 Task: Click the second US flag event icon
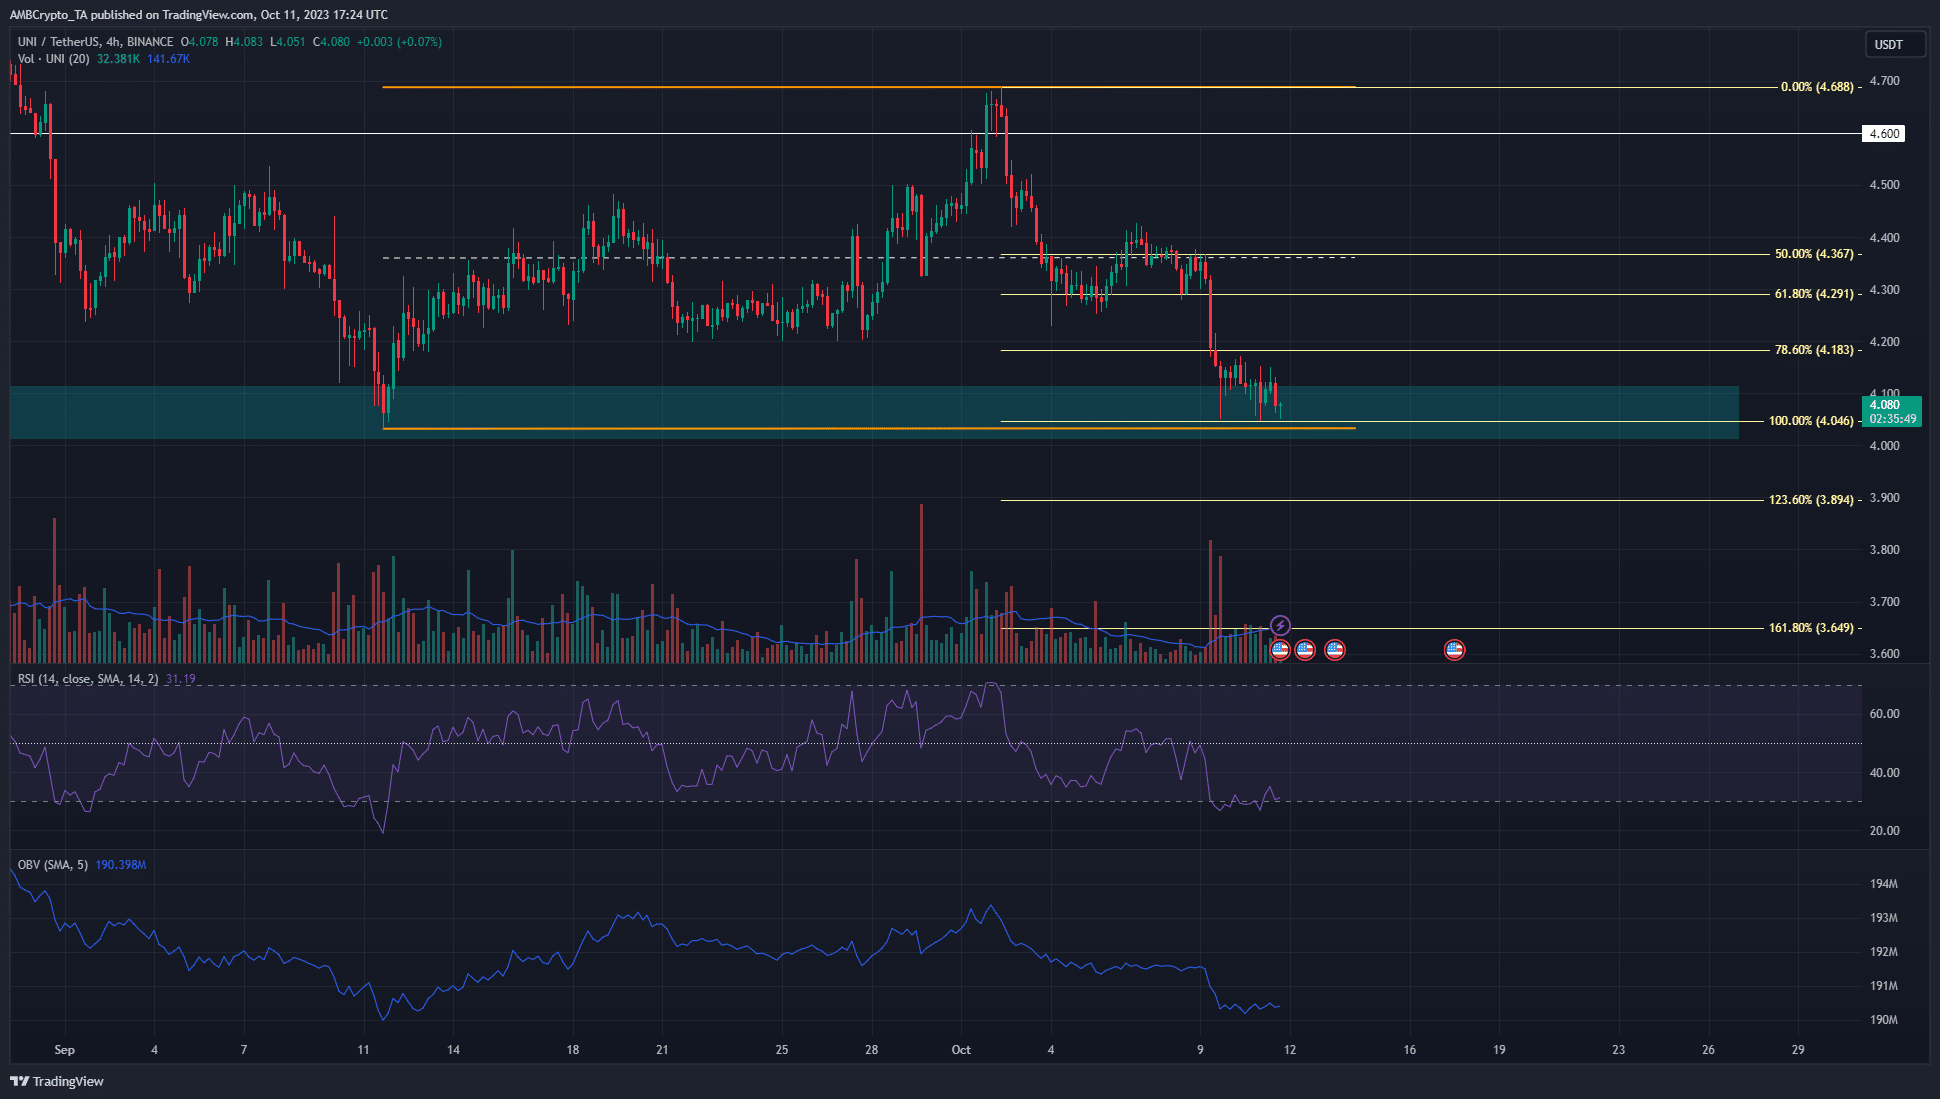(1305, 650)
